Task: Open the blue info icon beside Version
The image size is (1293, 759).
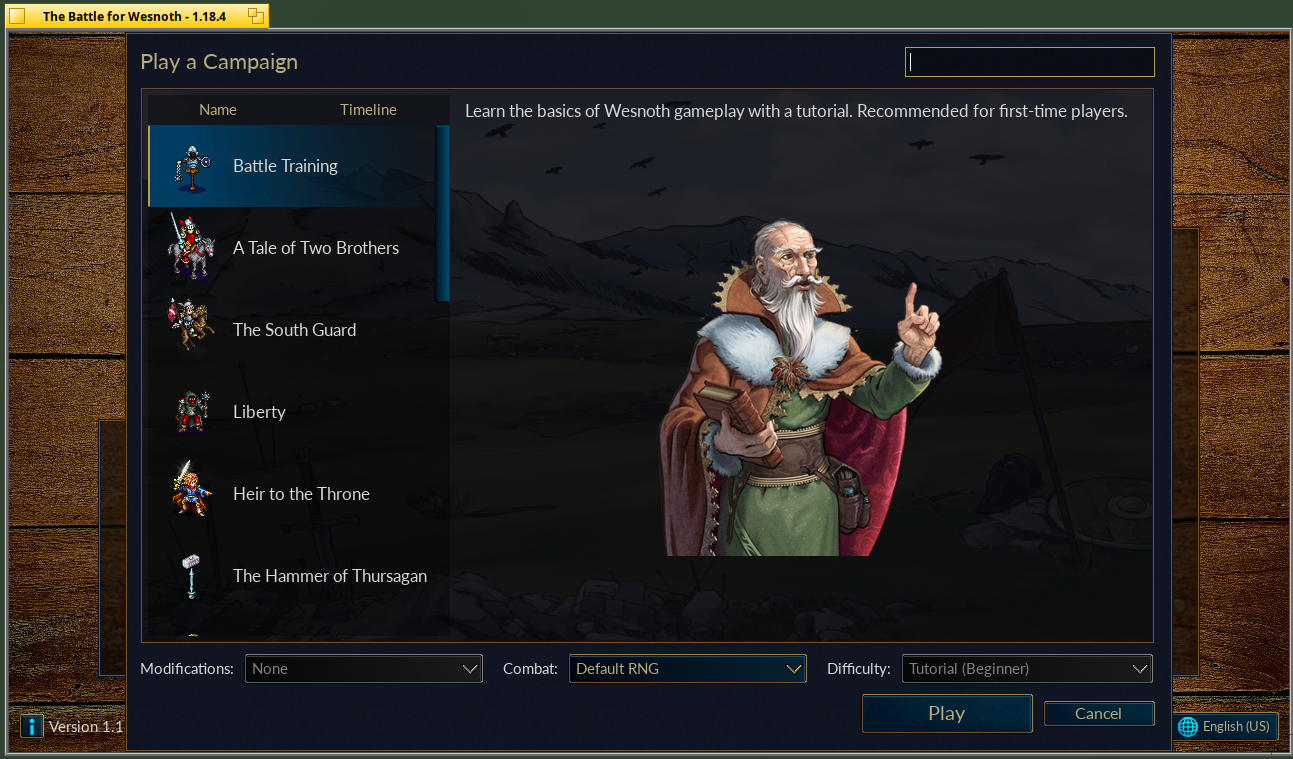Action: click(32, 727)
